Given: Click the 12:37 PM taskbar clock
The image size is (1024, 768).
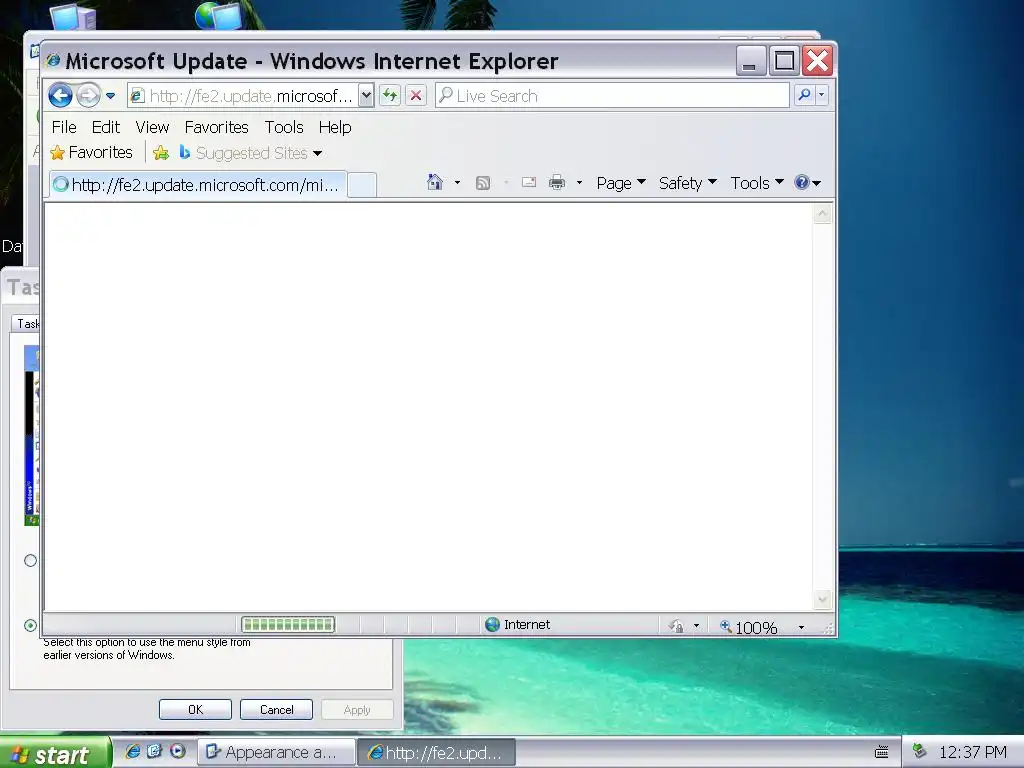Looking at the screenshot, I should pos(972,752).
